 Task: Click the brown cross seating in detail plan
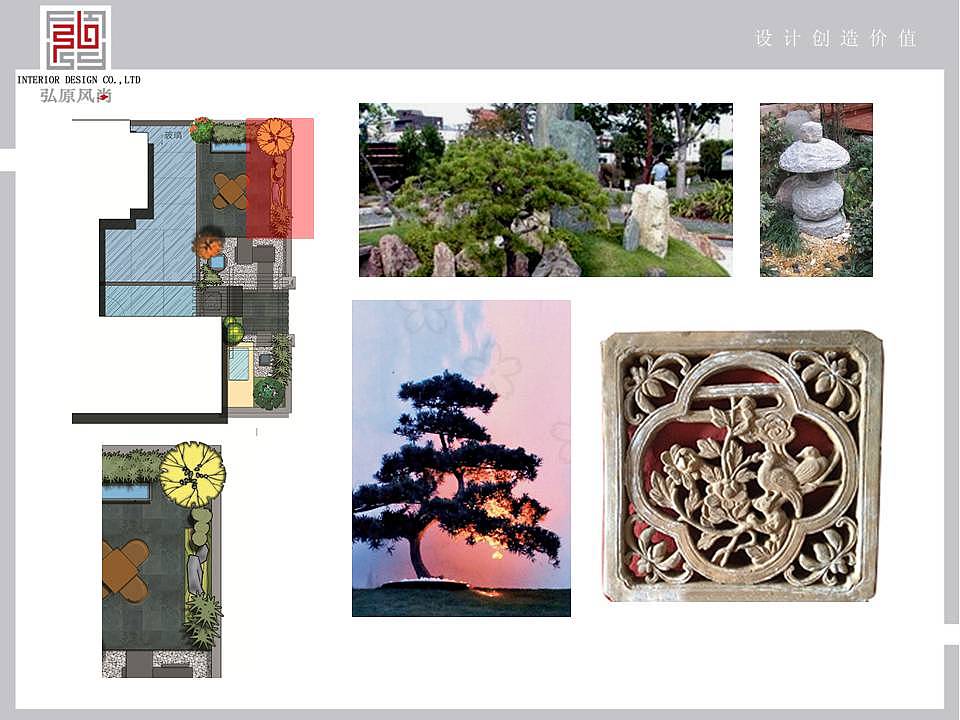coord(126,571)
